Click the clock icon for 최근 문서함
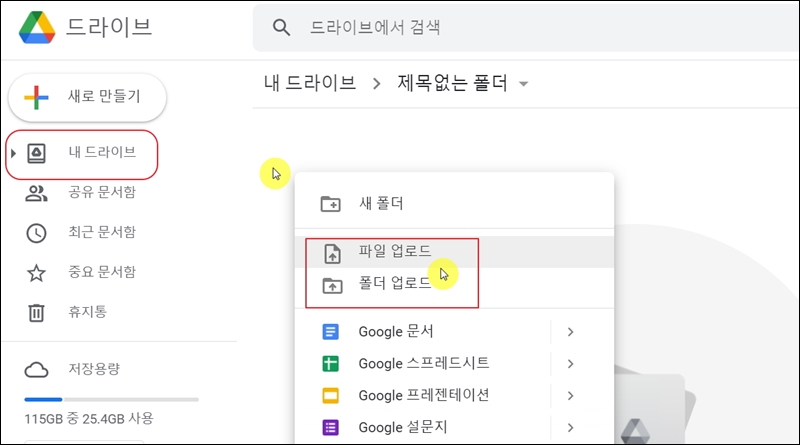 click(36, 233)
